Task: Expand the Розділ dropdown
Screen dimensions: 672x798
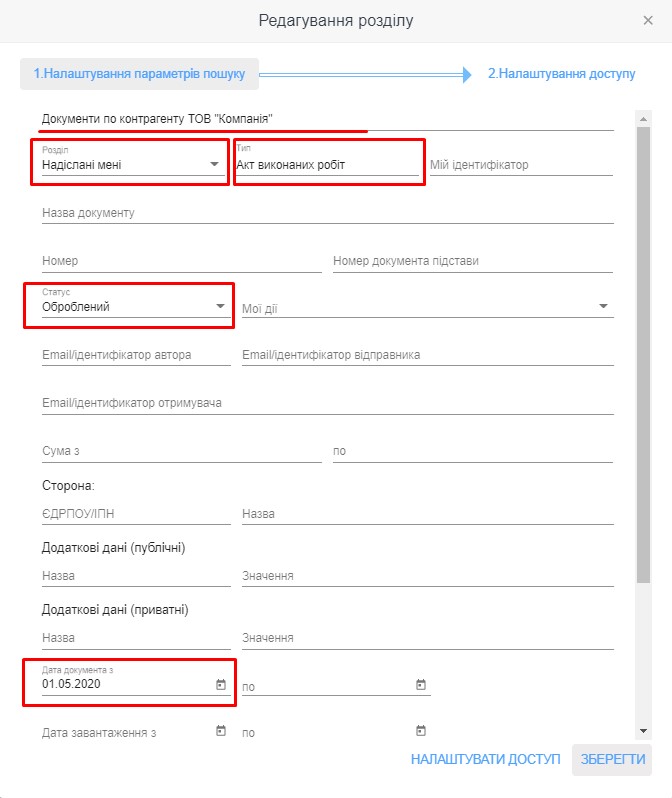Action: tap(214, 165)
